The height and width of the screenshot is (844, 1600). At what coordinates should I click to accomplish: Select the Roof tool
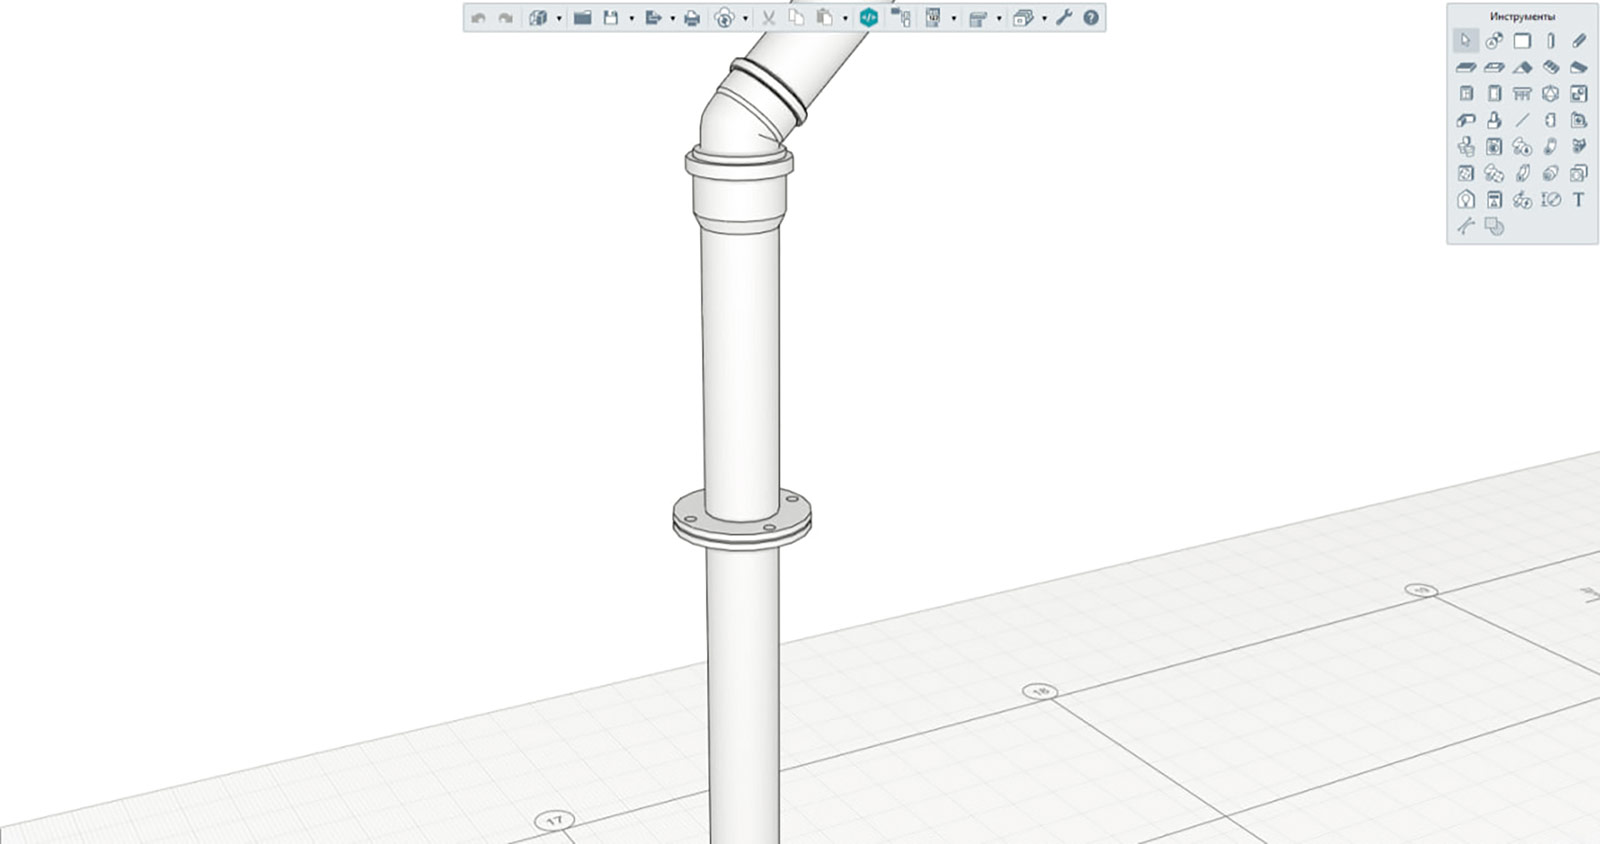(x=1522, y=68)
